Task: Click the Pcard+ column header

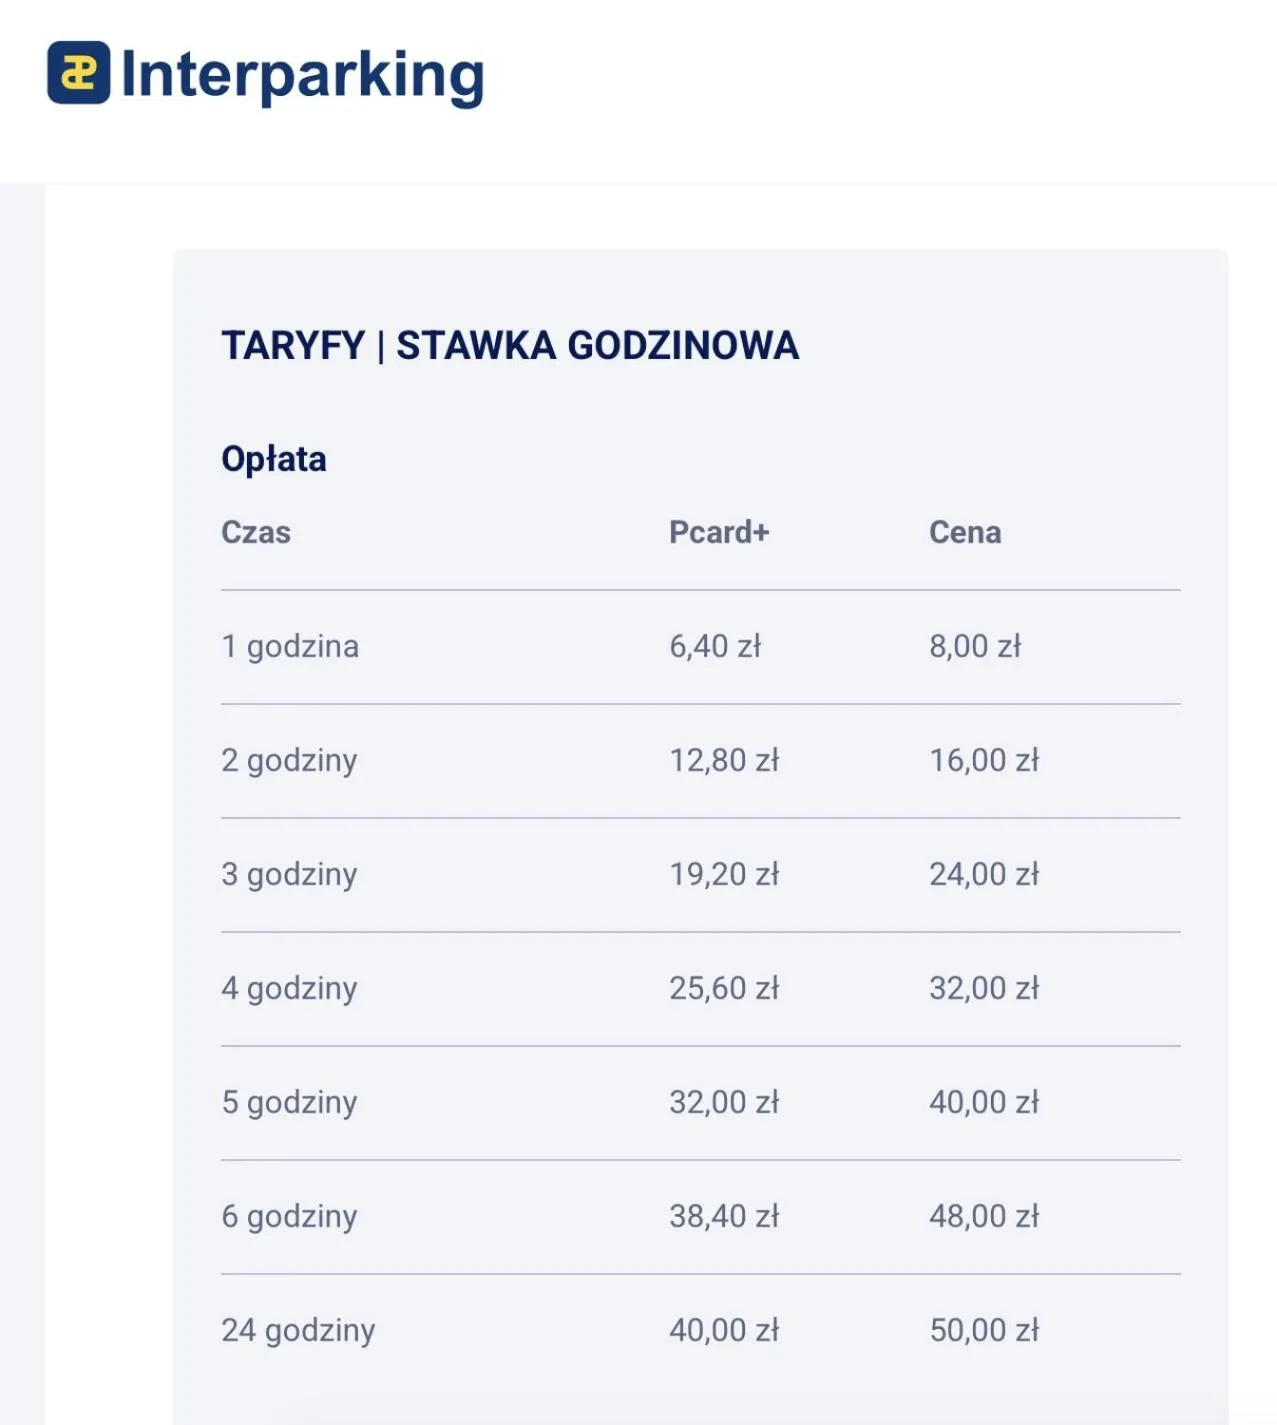Action: click(x=719, y=532)
